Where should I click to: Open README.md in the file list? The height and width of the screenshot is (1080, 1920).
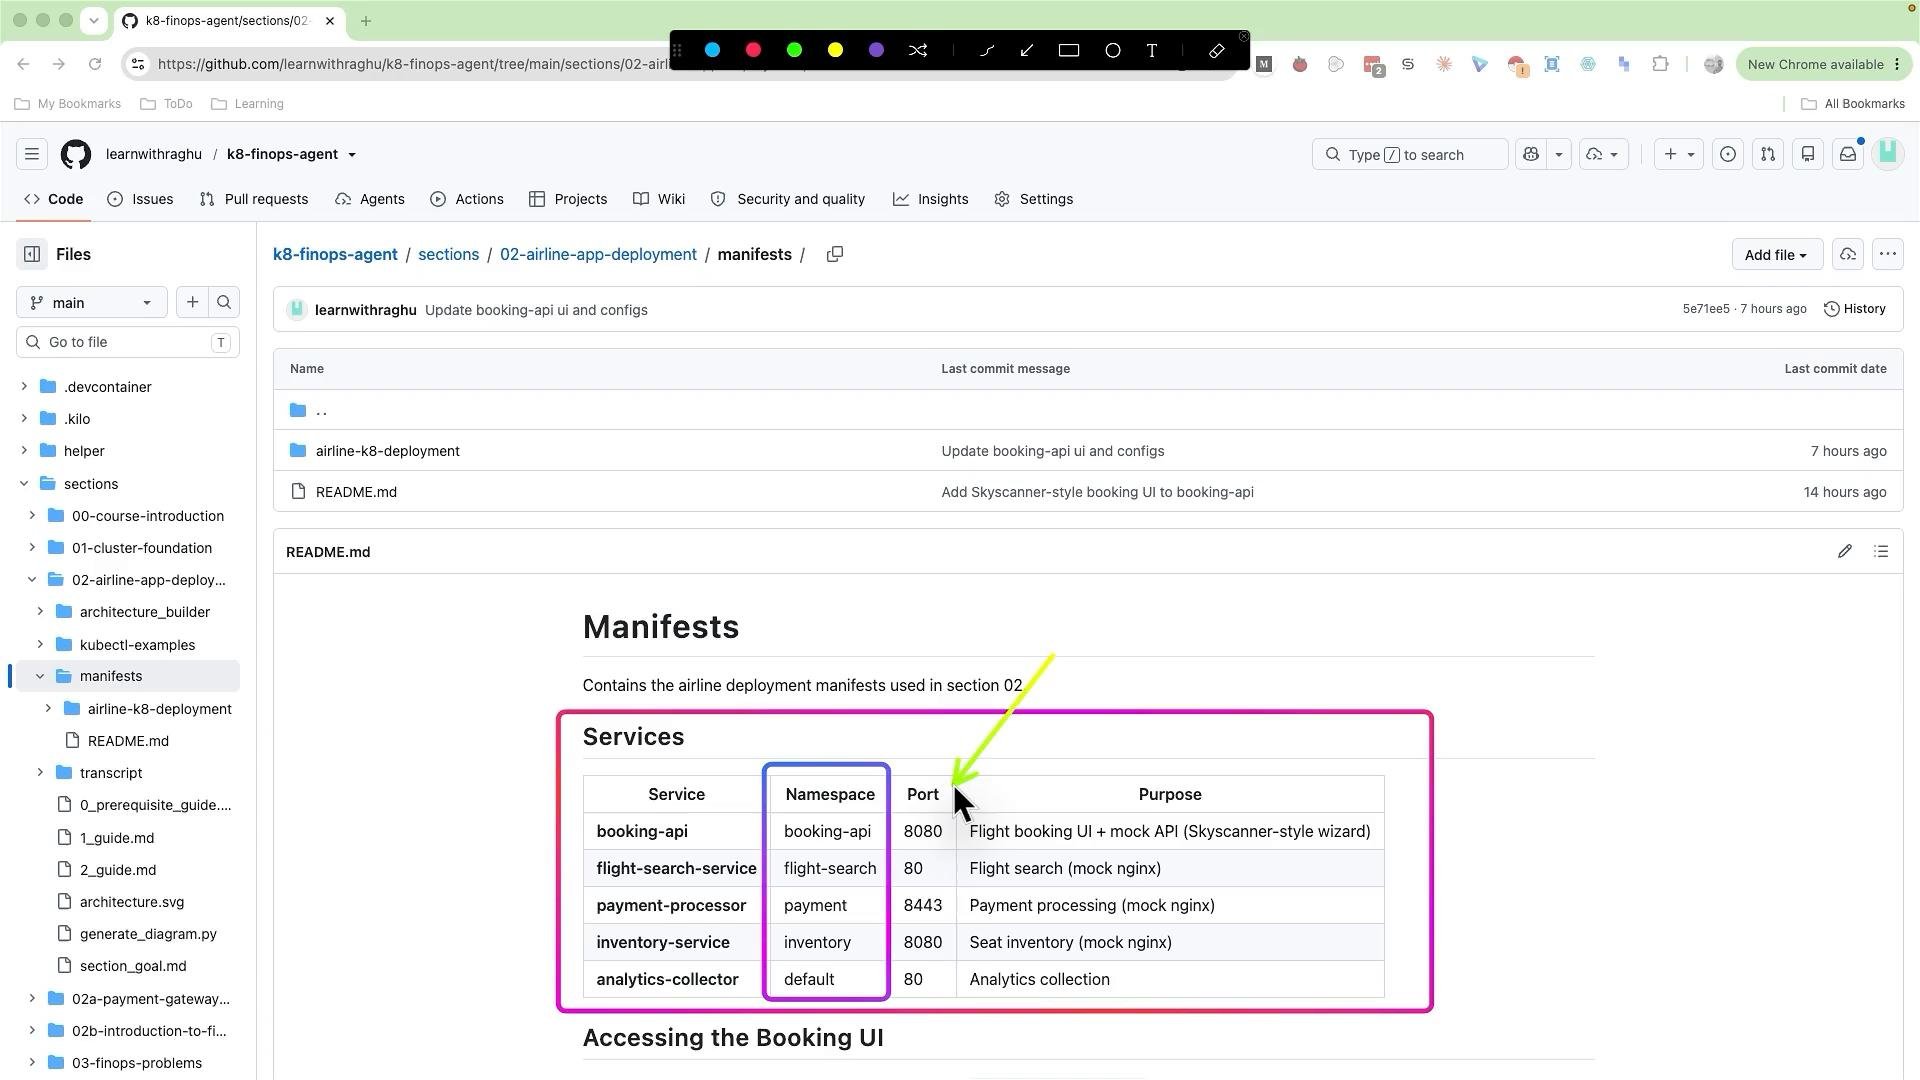356,492
